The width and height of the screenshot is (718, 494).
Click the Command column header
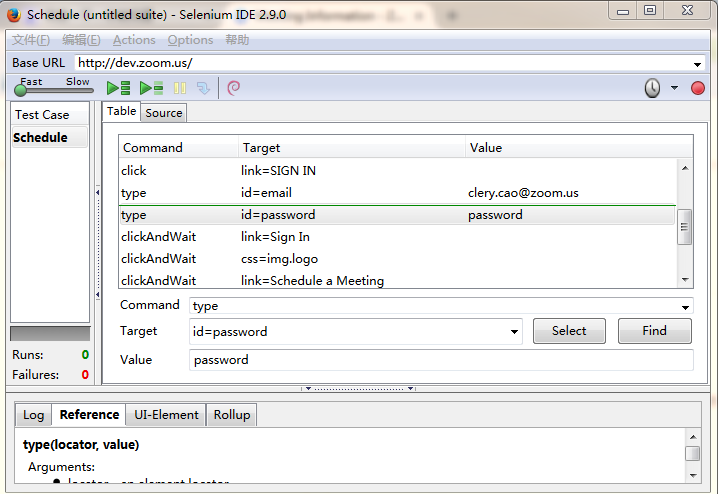[x=179, y=147]
